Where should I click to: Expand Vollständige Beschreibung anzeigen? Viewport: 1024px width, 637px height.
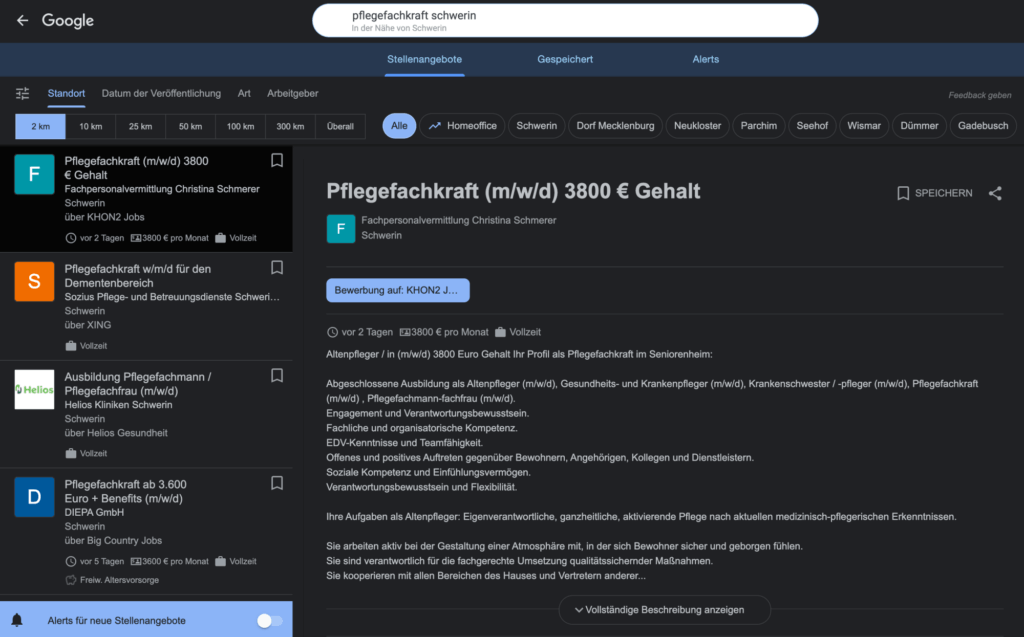pos(664,610)
